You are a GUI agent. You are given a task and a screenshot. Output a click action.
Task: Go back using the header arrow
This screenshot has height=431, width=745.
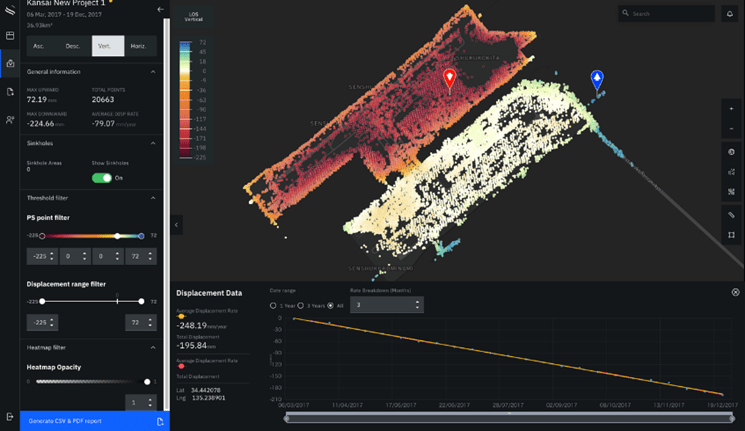point(161,9)
